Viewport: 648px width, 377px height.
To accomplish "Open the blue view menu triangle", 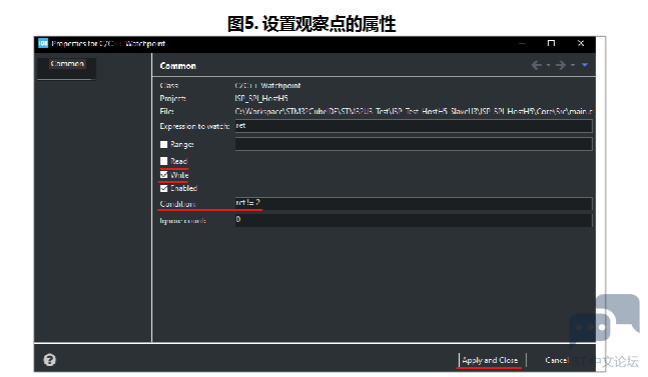I will coord(585,65).
